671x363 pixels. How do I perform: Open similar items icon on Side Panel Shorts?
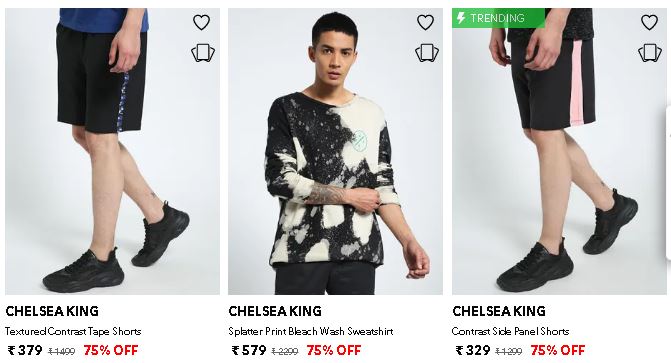pyautogui.click(x=650, y=53)
